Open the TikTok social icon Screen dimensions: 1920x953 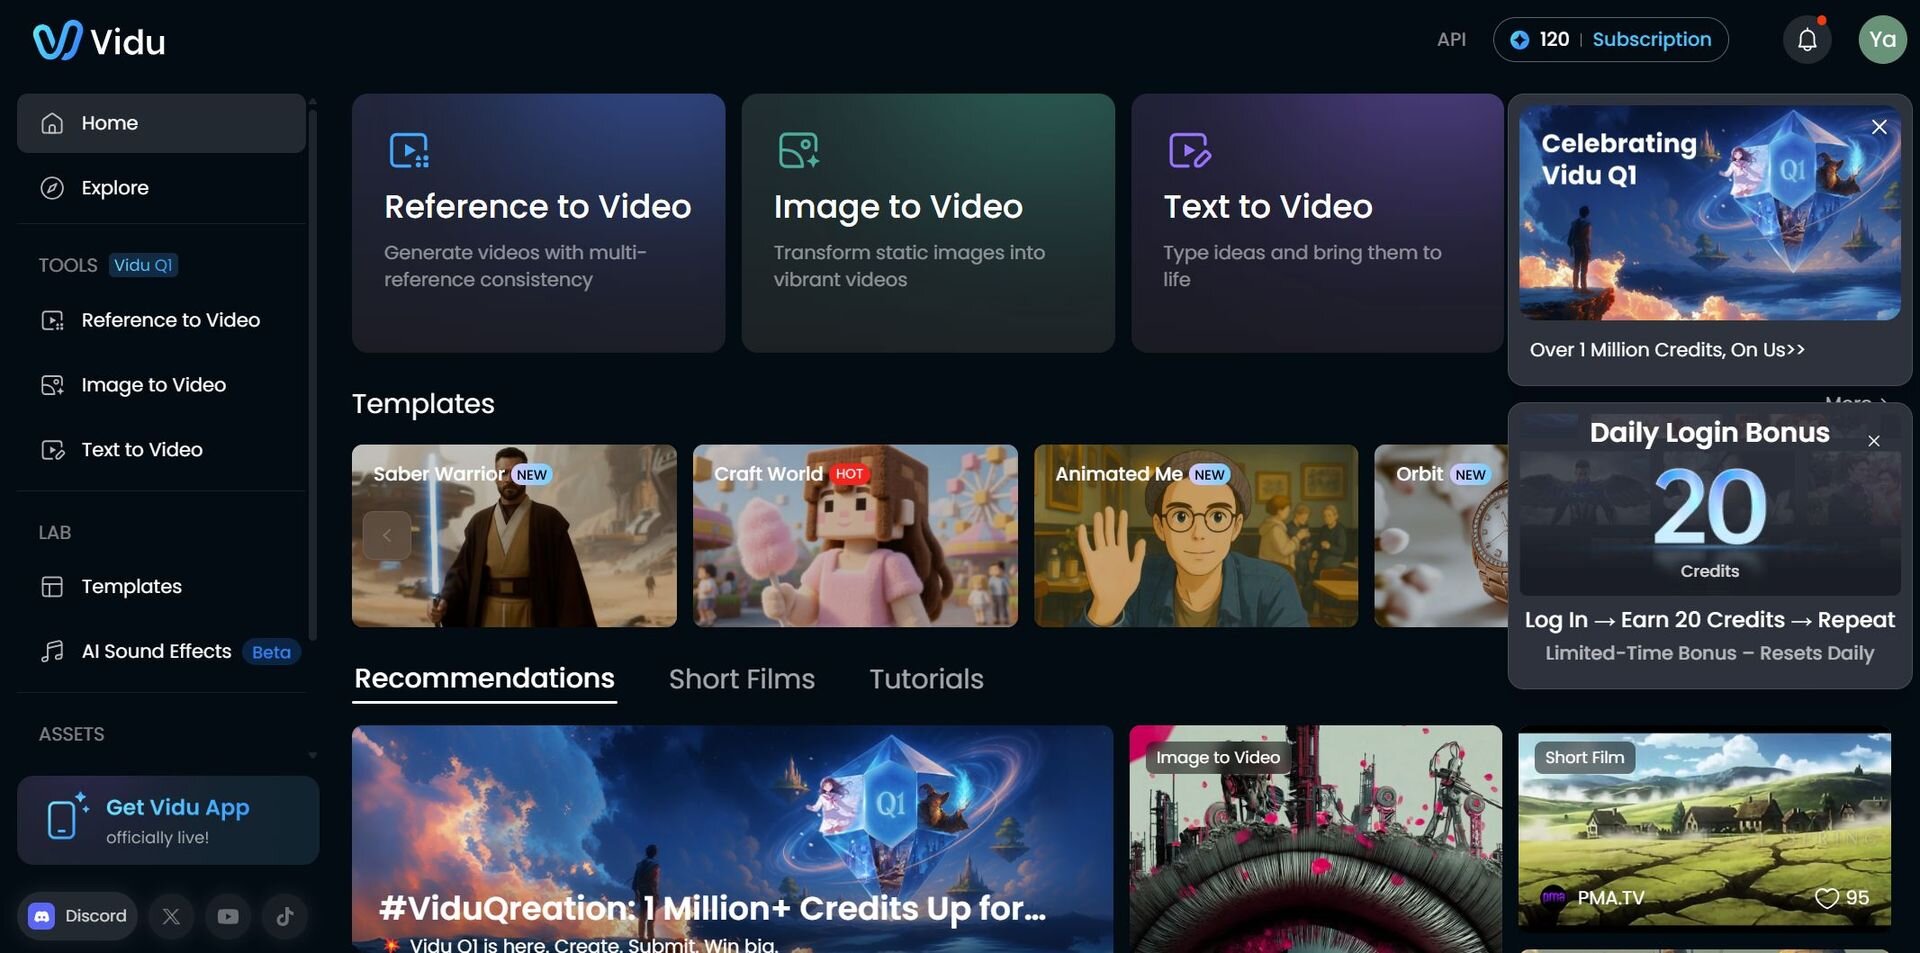pos(285,916)
